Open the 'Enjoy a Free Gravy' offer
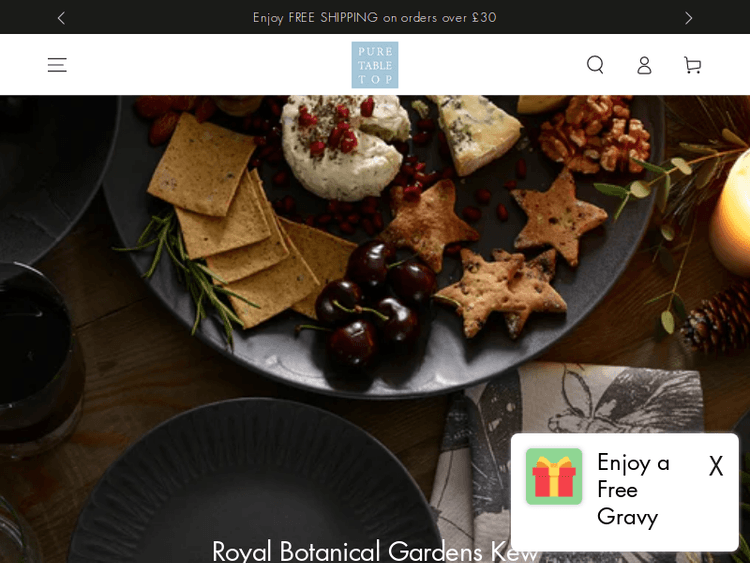Viewport: 750px width, 563px height. click(x=633, y=490)
